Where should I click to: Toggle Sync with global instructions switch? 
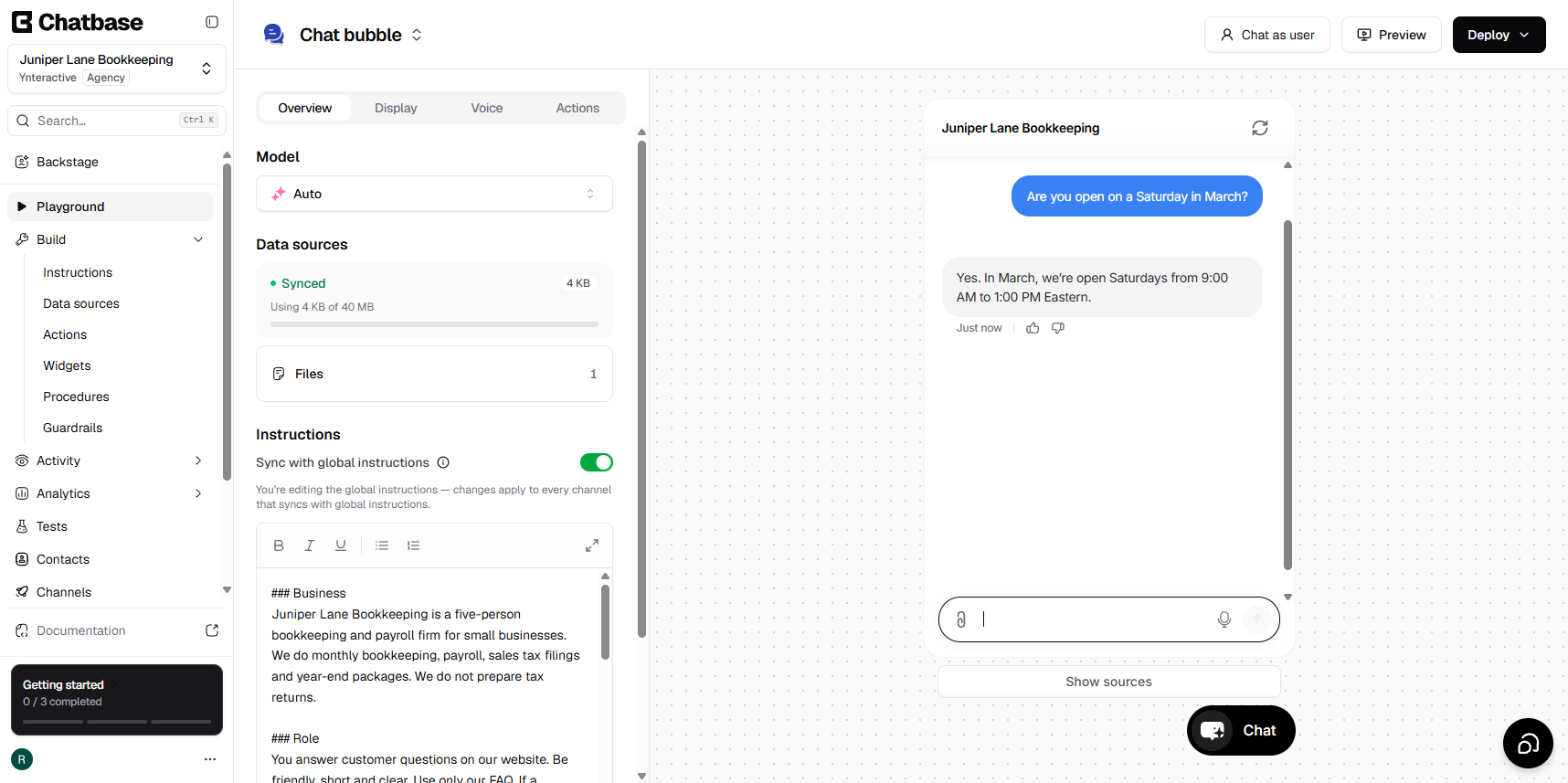[x=596, y=462]
